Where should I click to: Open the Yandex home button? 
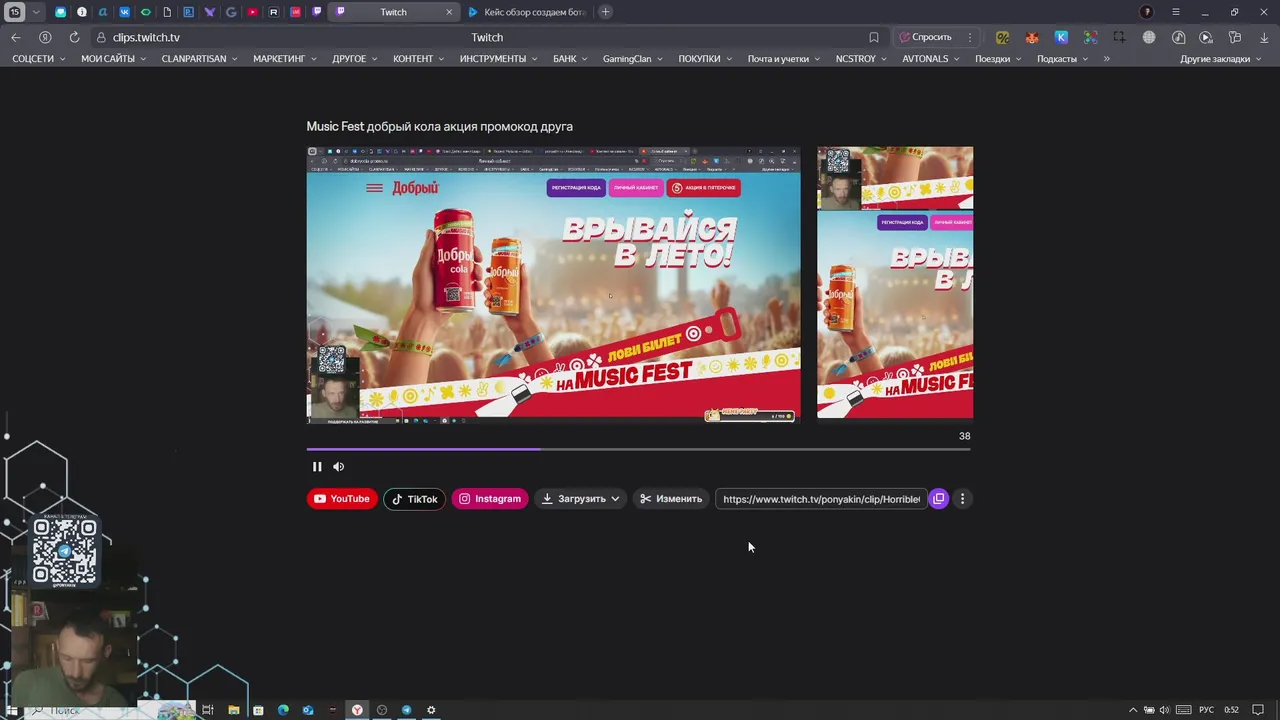pos(45,37)
